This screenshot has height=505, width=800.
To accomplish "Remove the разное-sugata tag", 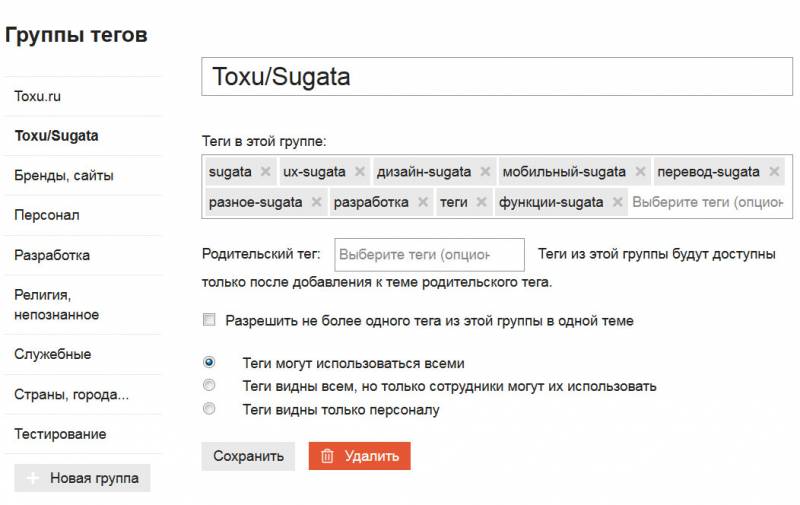I will (x=316, y=202).
